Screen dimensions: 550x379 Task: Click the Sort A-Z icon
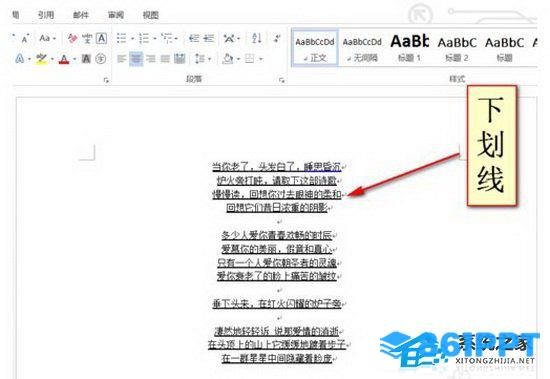point(256,38)
